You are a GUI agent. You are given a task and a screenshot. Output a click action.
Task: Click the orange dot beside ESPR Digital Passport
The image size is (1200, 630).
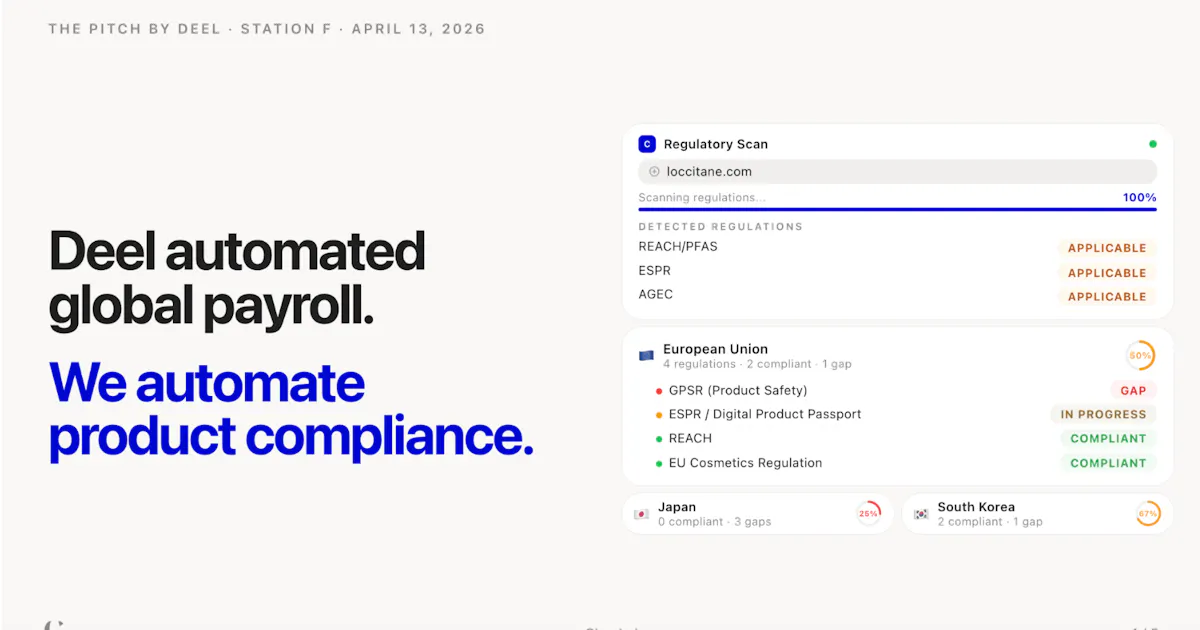[659, 415]
